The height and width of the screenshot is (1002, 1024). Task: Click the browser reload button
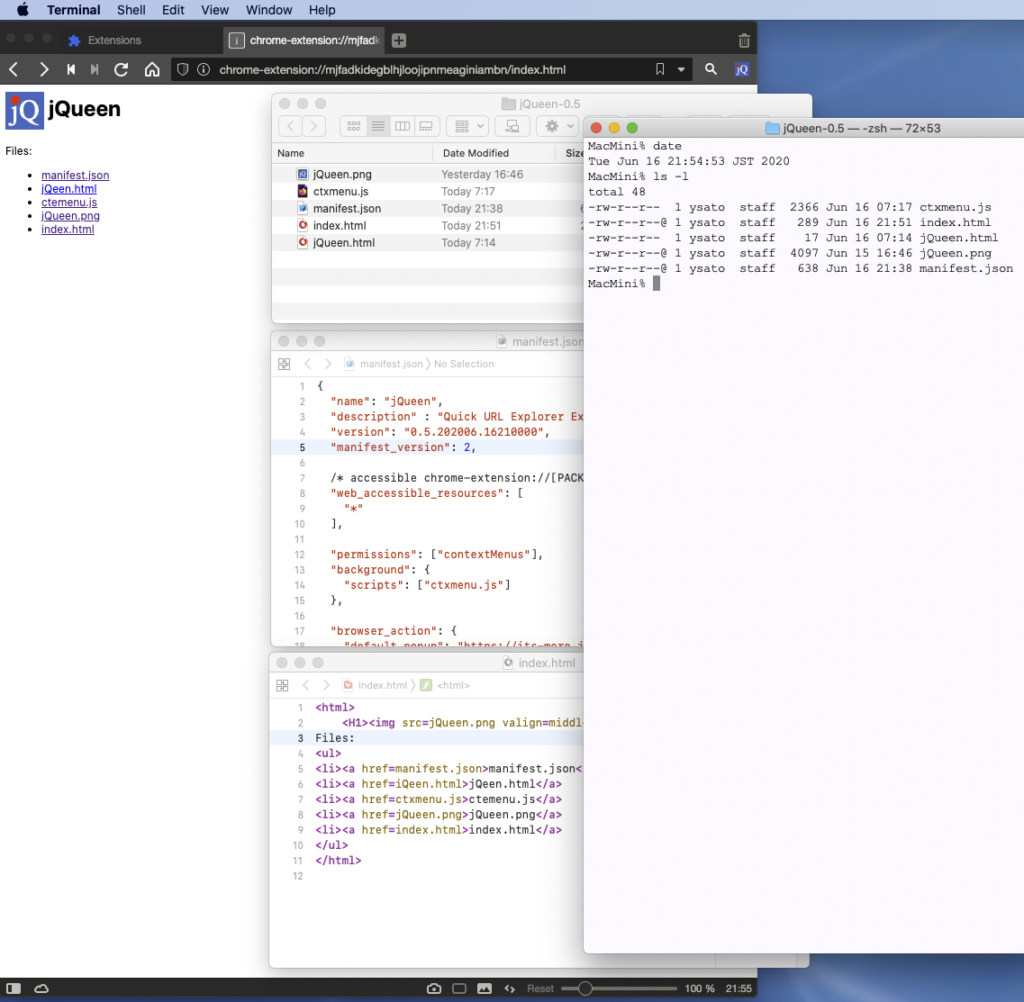(121, 69)
